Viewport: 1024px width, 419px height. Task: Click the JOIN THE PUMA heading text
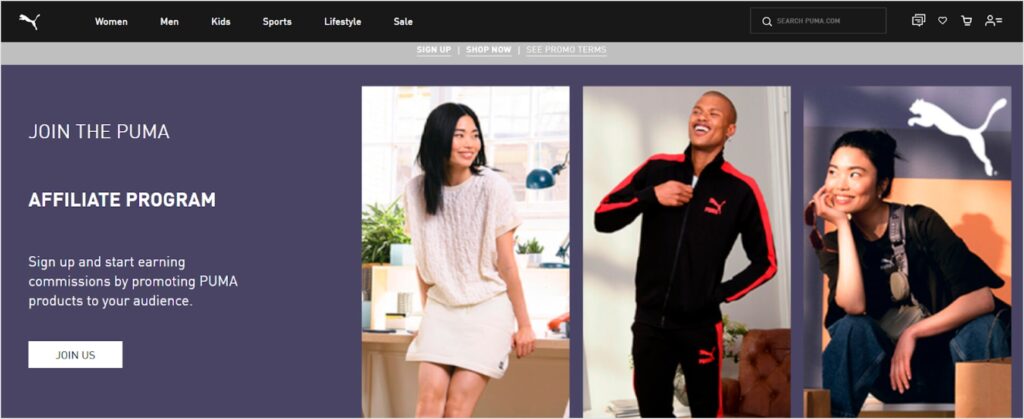click(99, 132)
